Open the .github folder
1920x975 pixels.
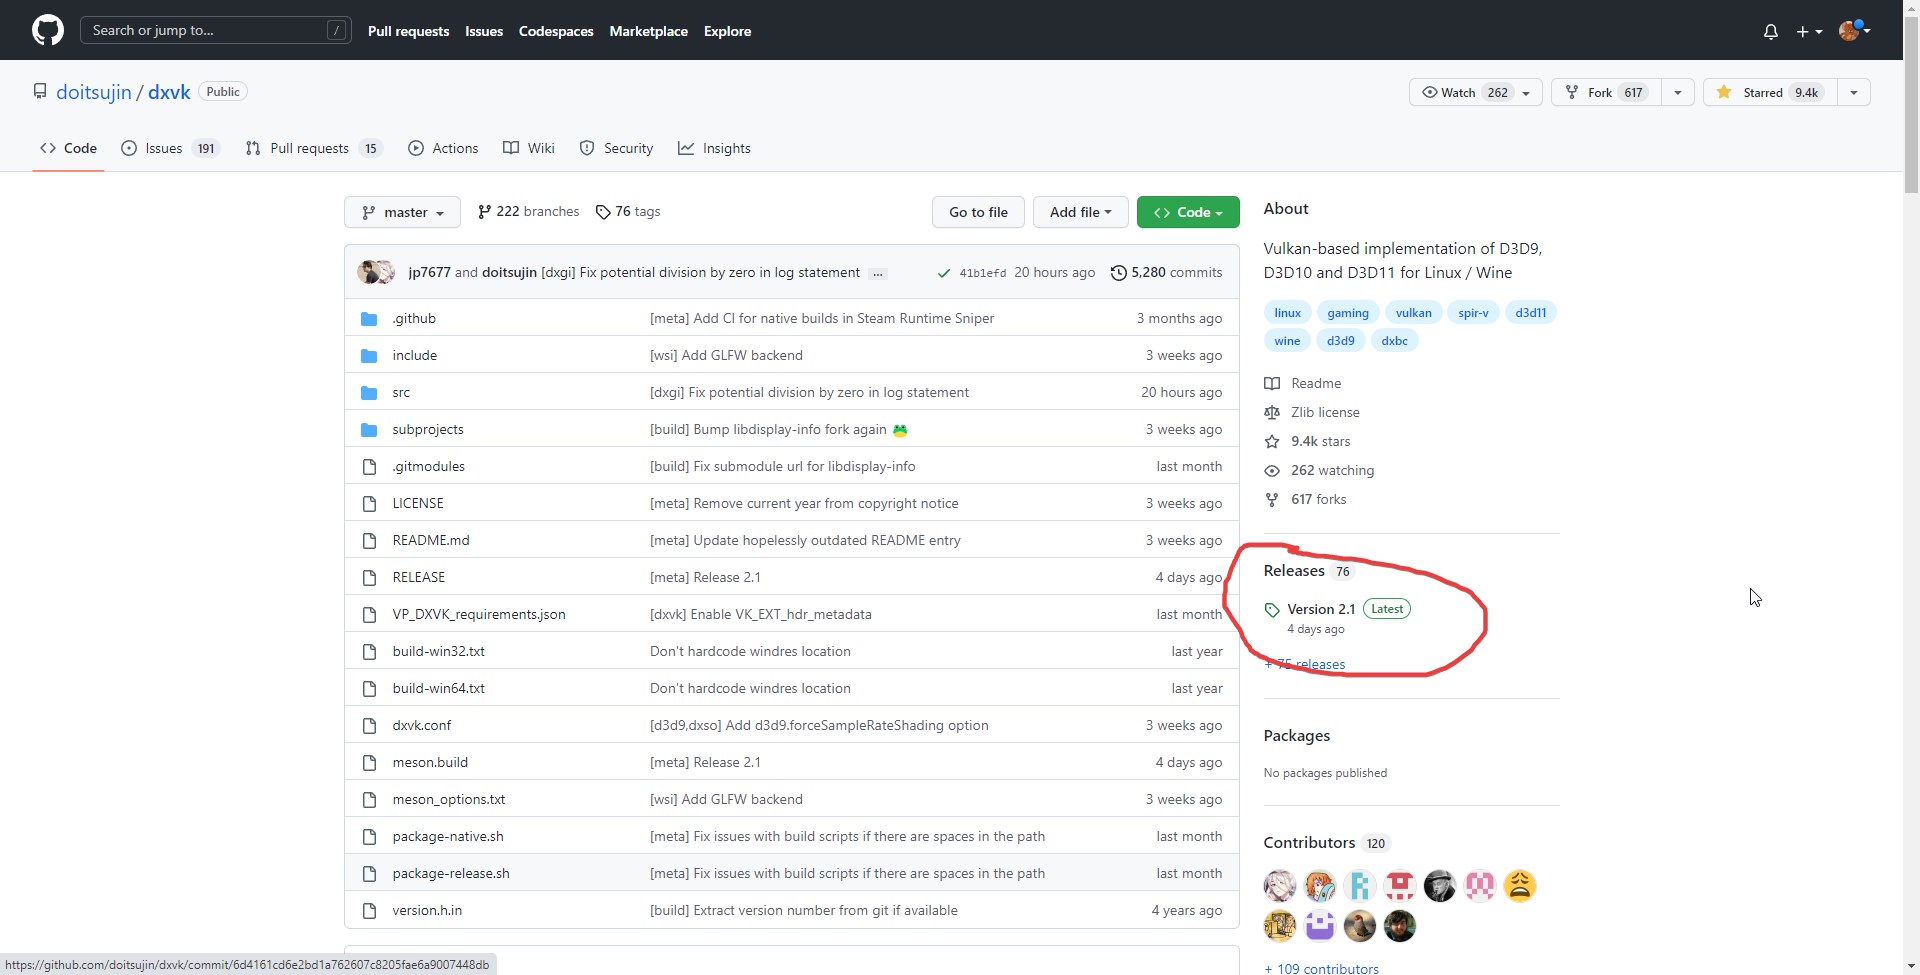coord(414,318)
